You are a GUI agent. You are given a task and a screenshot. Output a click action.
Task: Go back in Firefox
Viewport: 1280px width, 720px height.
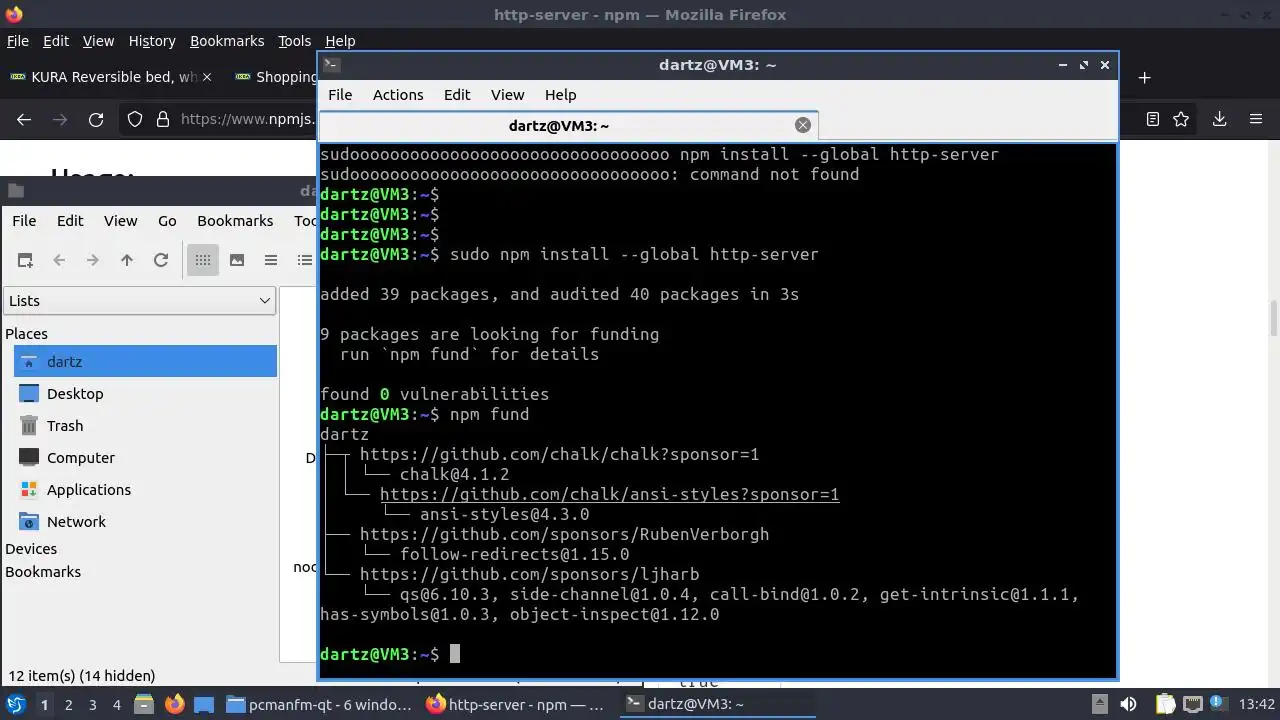tap(24, 119)
